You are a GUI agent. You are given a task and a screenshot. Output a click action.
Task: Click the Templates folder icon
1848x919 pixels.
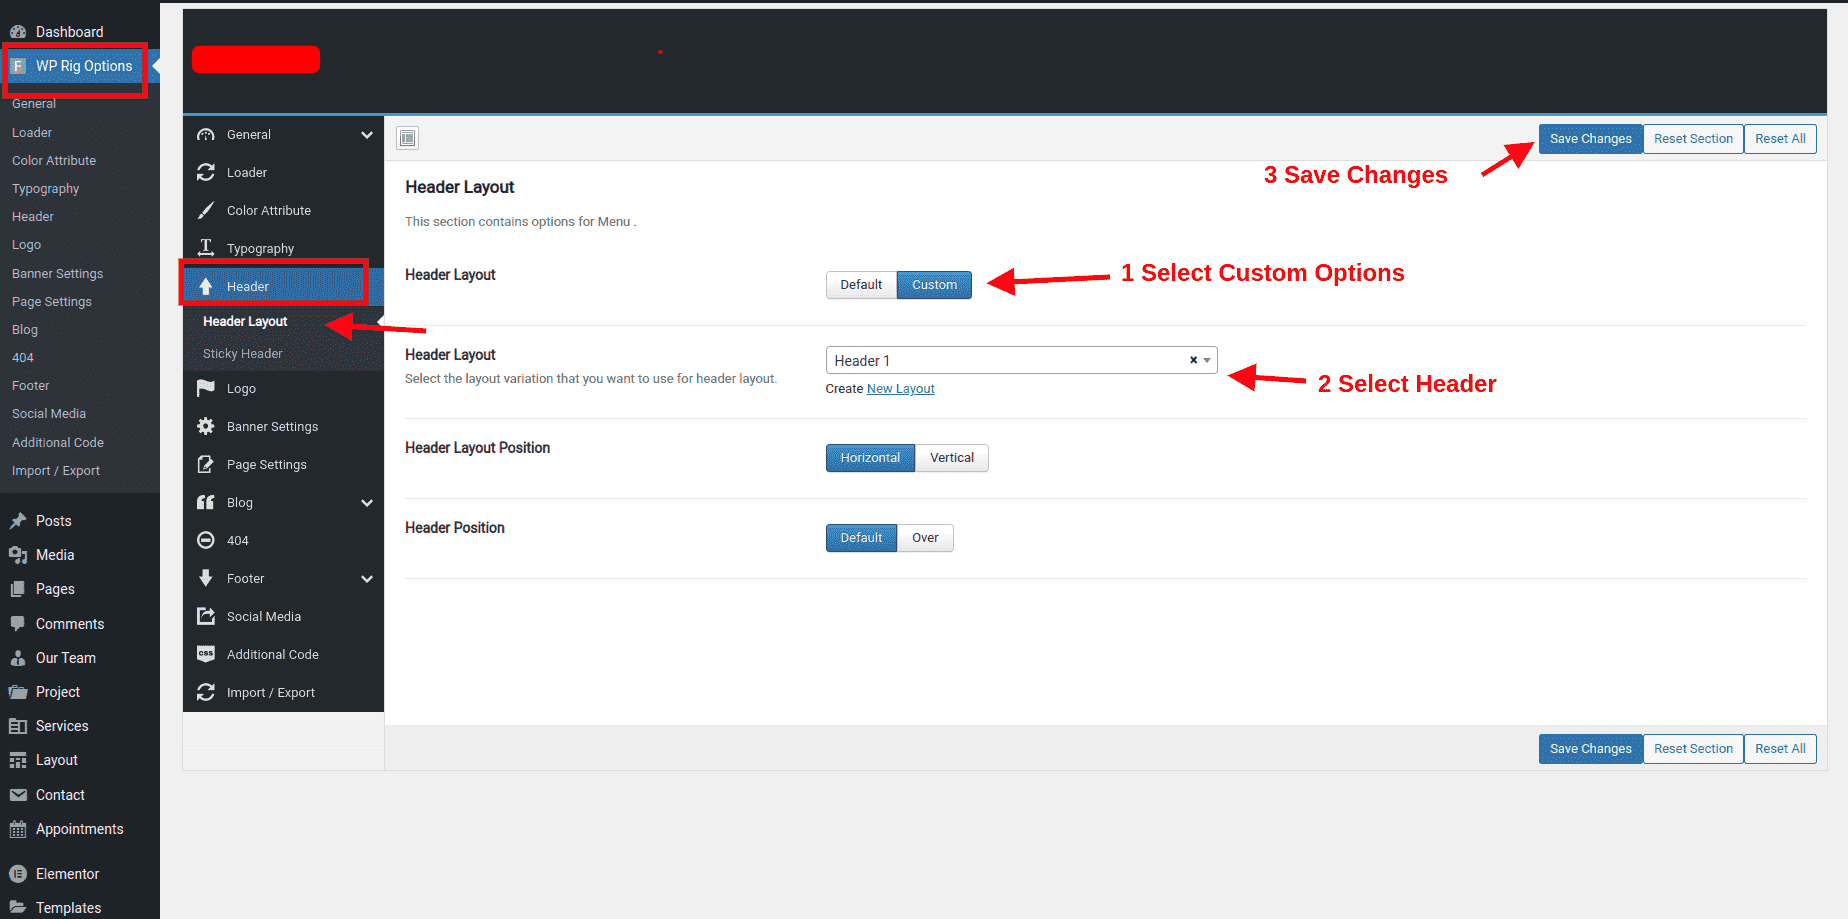18,908
